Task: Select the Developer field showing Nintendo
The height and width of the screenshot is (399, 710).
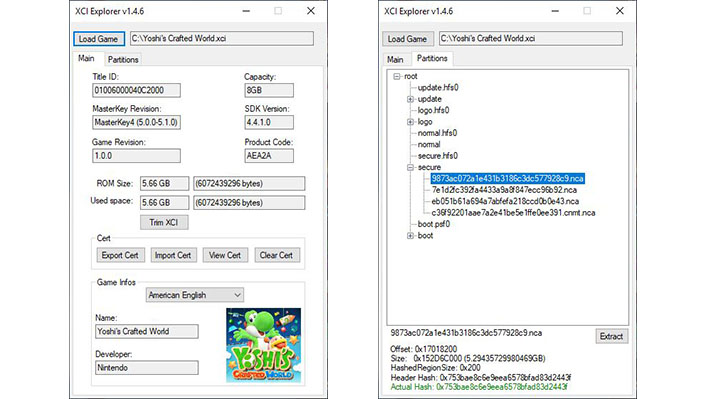Action: pos(147,368)
